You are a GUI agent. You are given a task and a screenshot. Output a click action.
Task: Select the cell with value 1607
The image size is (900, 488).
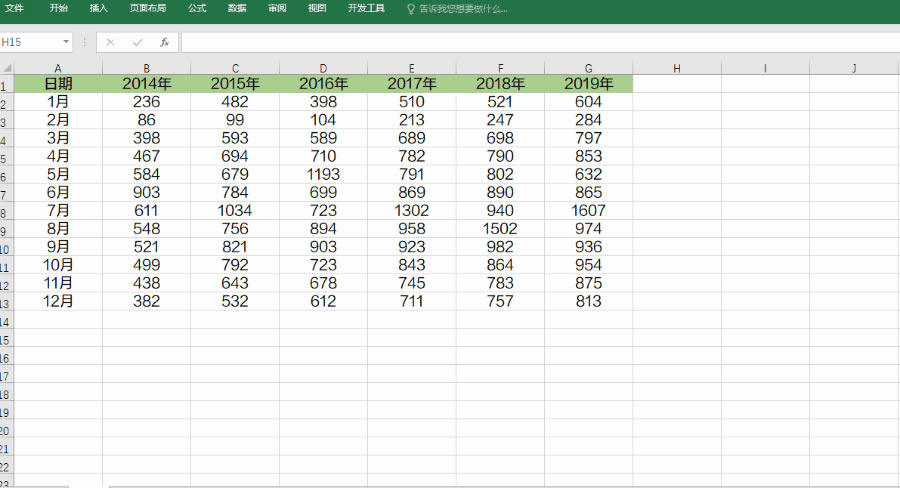(x=588, y=211)
